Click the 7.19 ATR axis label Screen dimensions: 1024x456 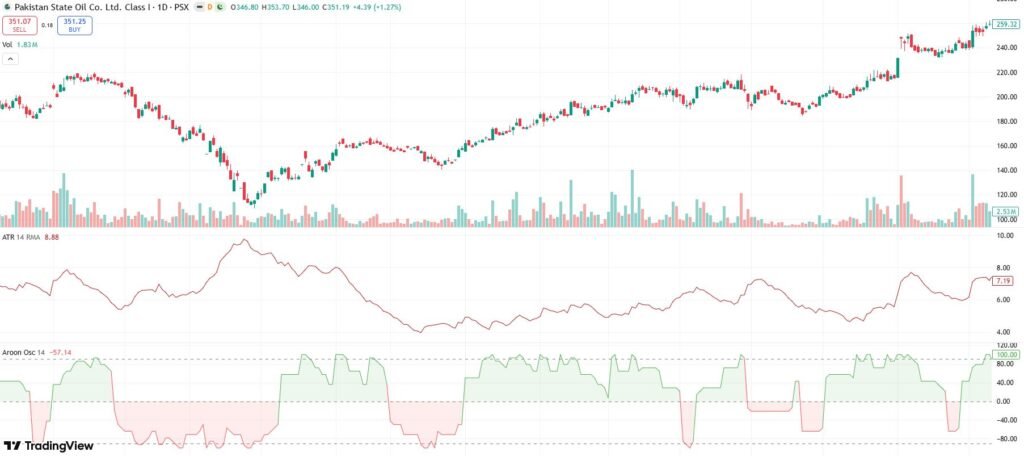coord(1004,281)
